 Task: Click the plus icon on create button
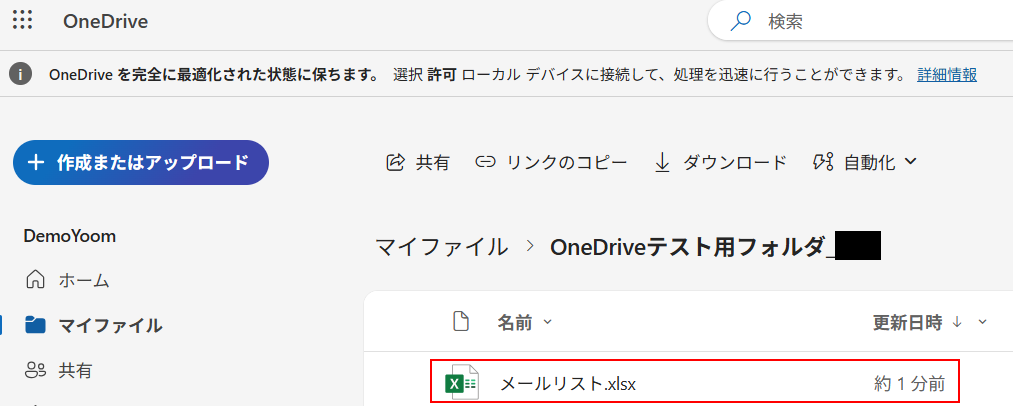tap(36, 162)
